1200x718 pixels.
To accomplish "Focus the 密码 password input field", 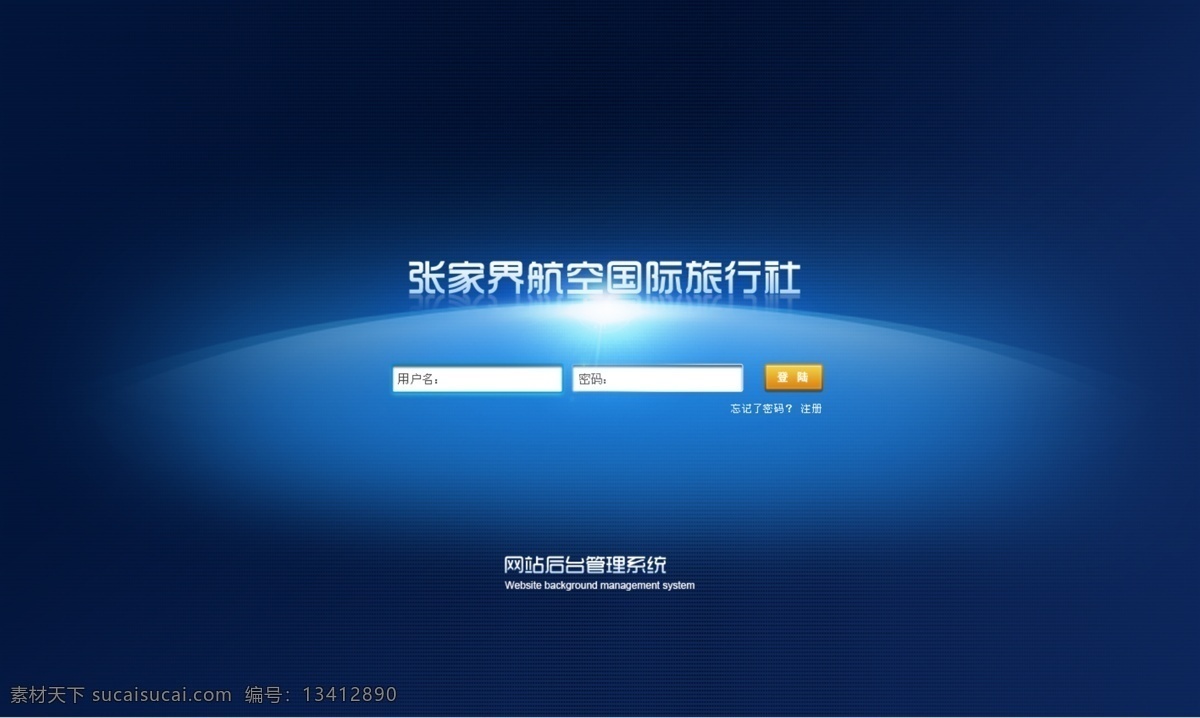I will tap(658, 379).
